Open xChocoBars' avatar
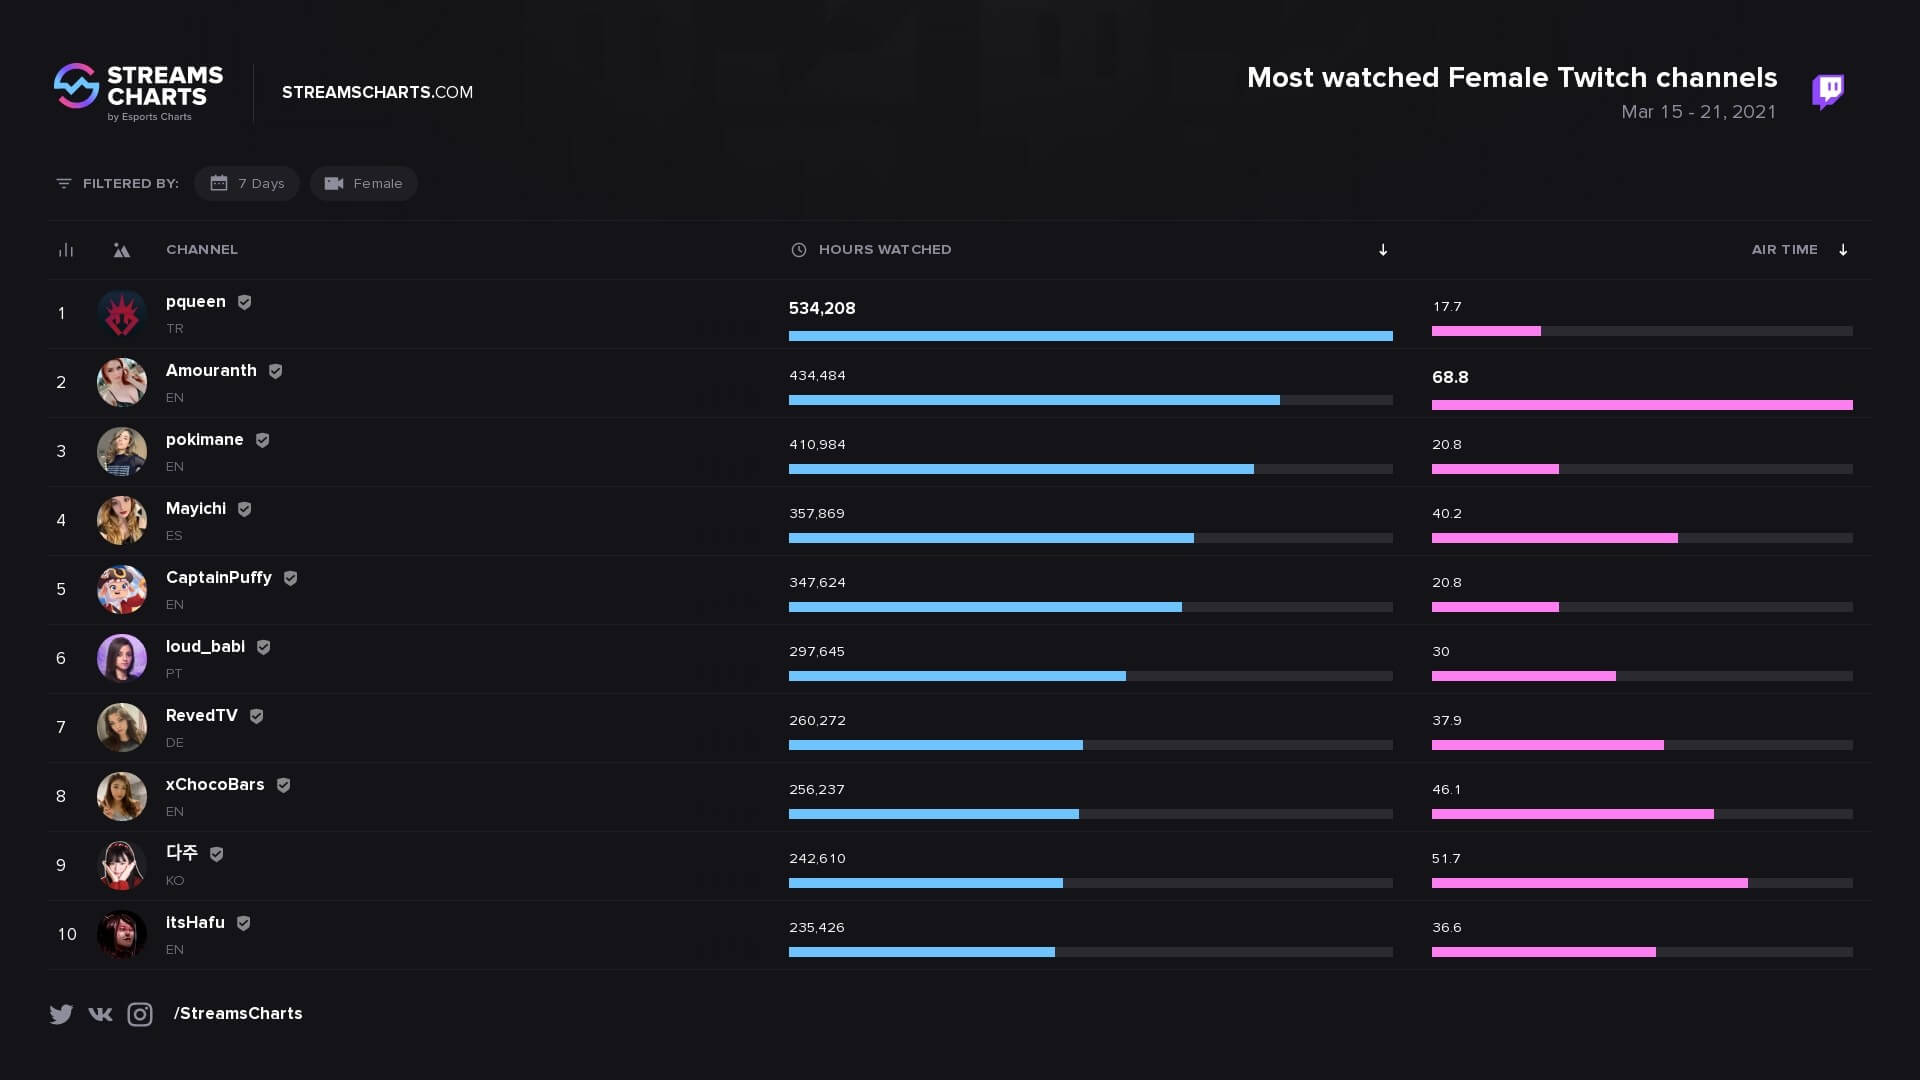The width and height of the screenshot is (1920, 1080). point(122,797)
